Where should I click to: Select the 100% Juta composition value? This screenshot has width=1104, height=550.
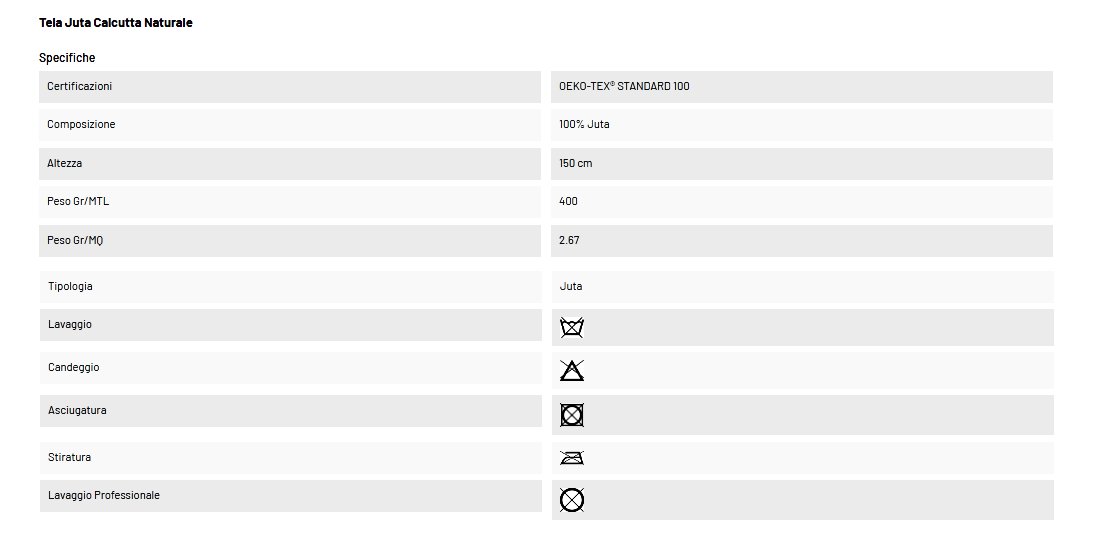coord(584,124)
